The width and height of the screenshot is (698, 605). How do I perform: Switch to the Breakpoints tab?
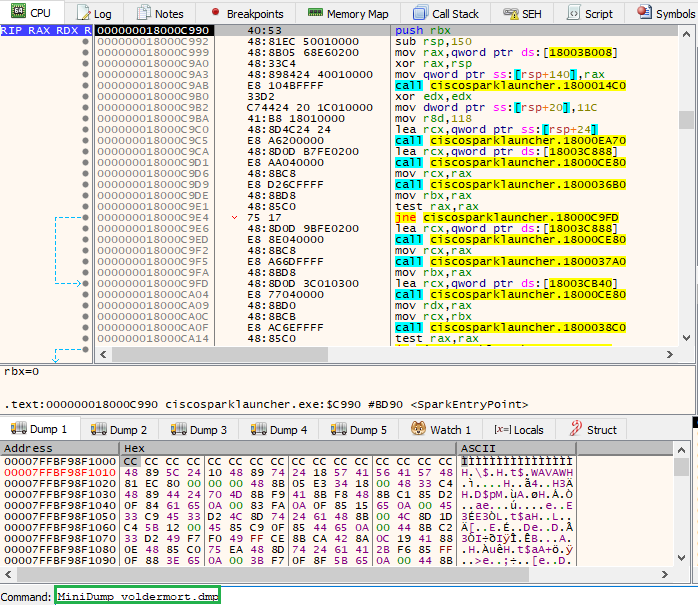pyautogui.click(x=247, y=14)
